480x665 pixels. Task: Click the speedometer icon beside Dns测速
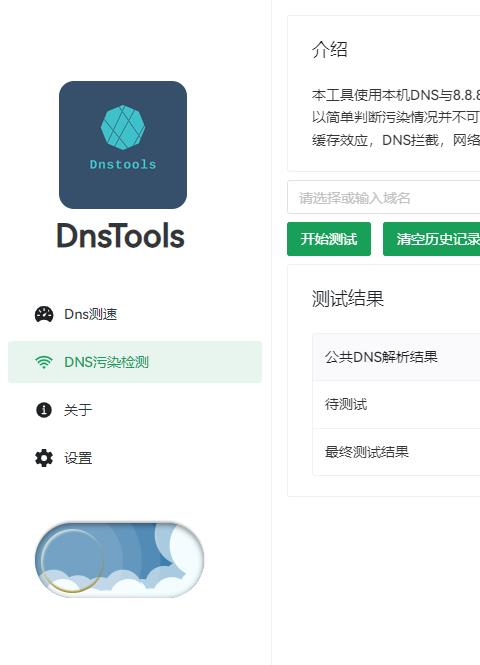coord(44,314)
